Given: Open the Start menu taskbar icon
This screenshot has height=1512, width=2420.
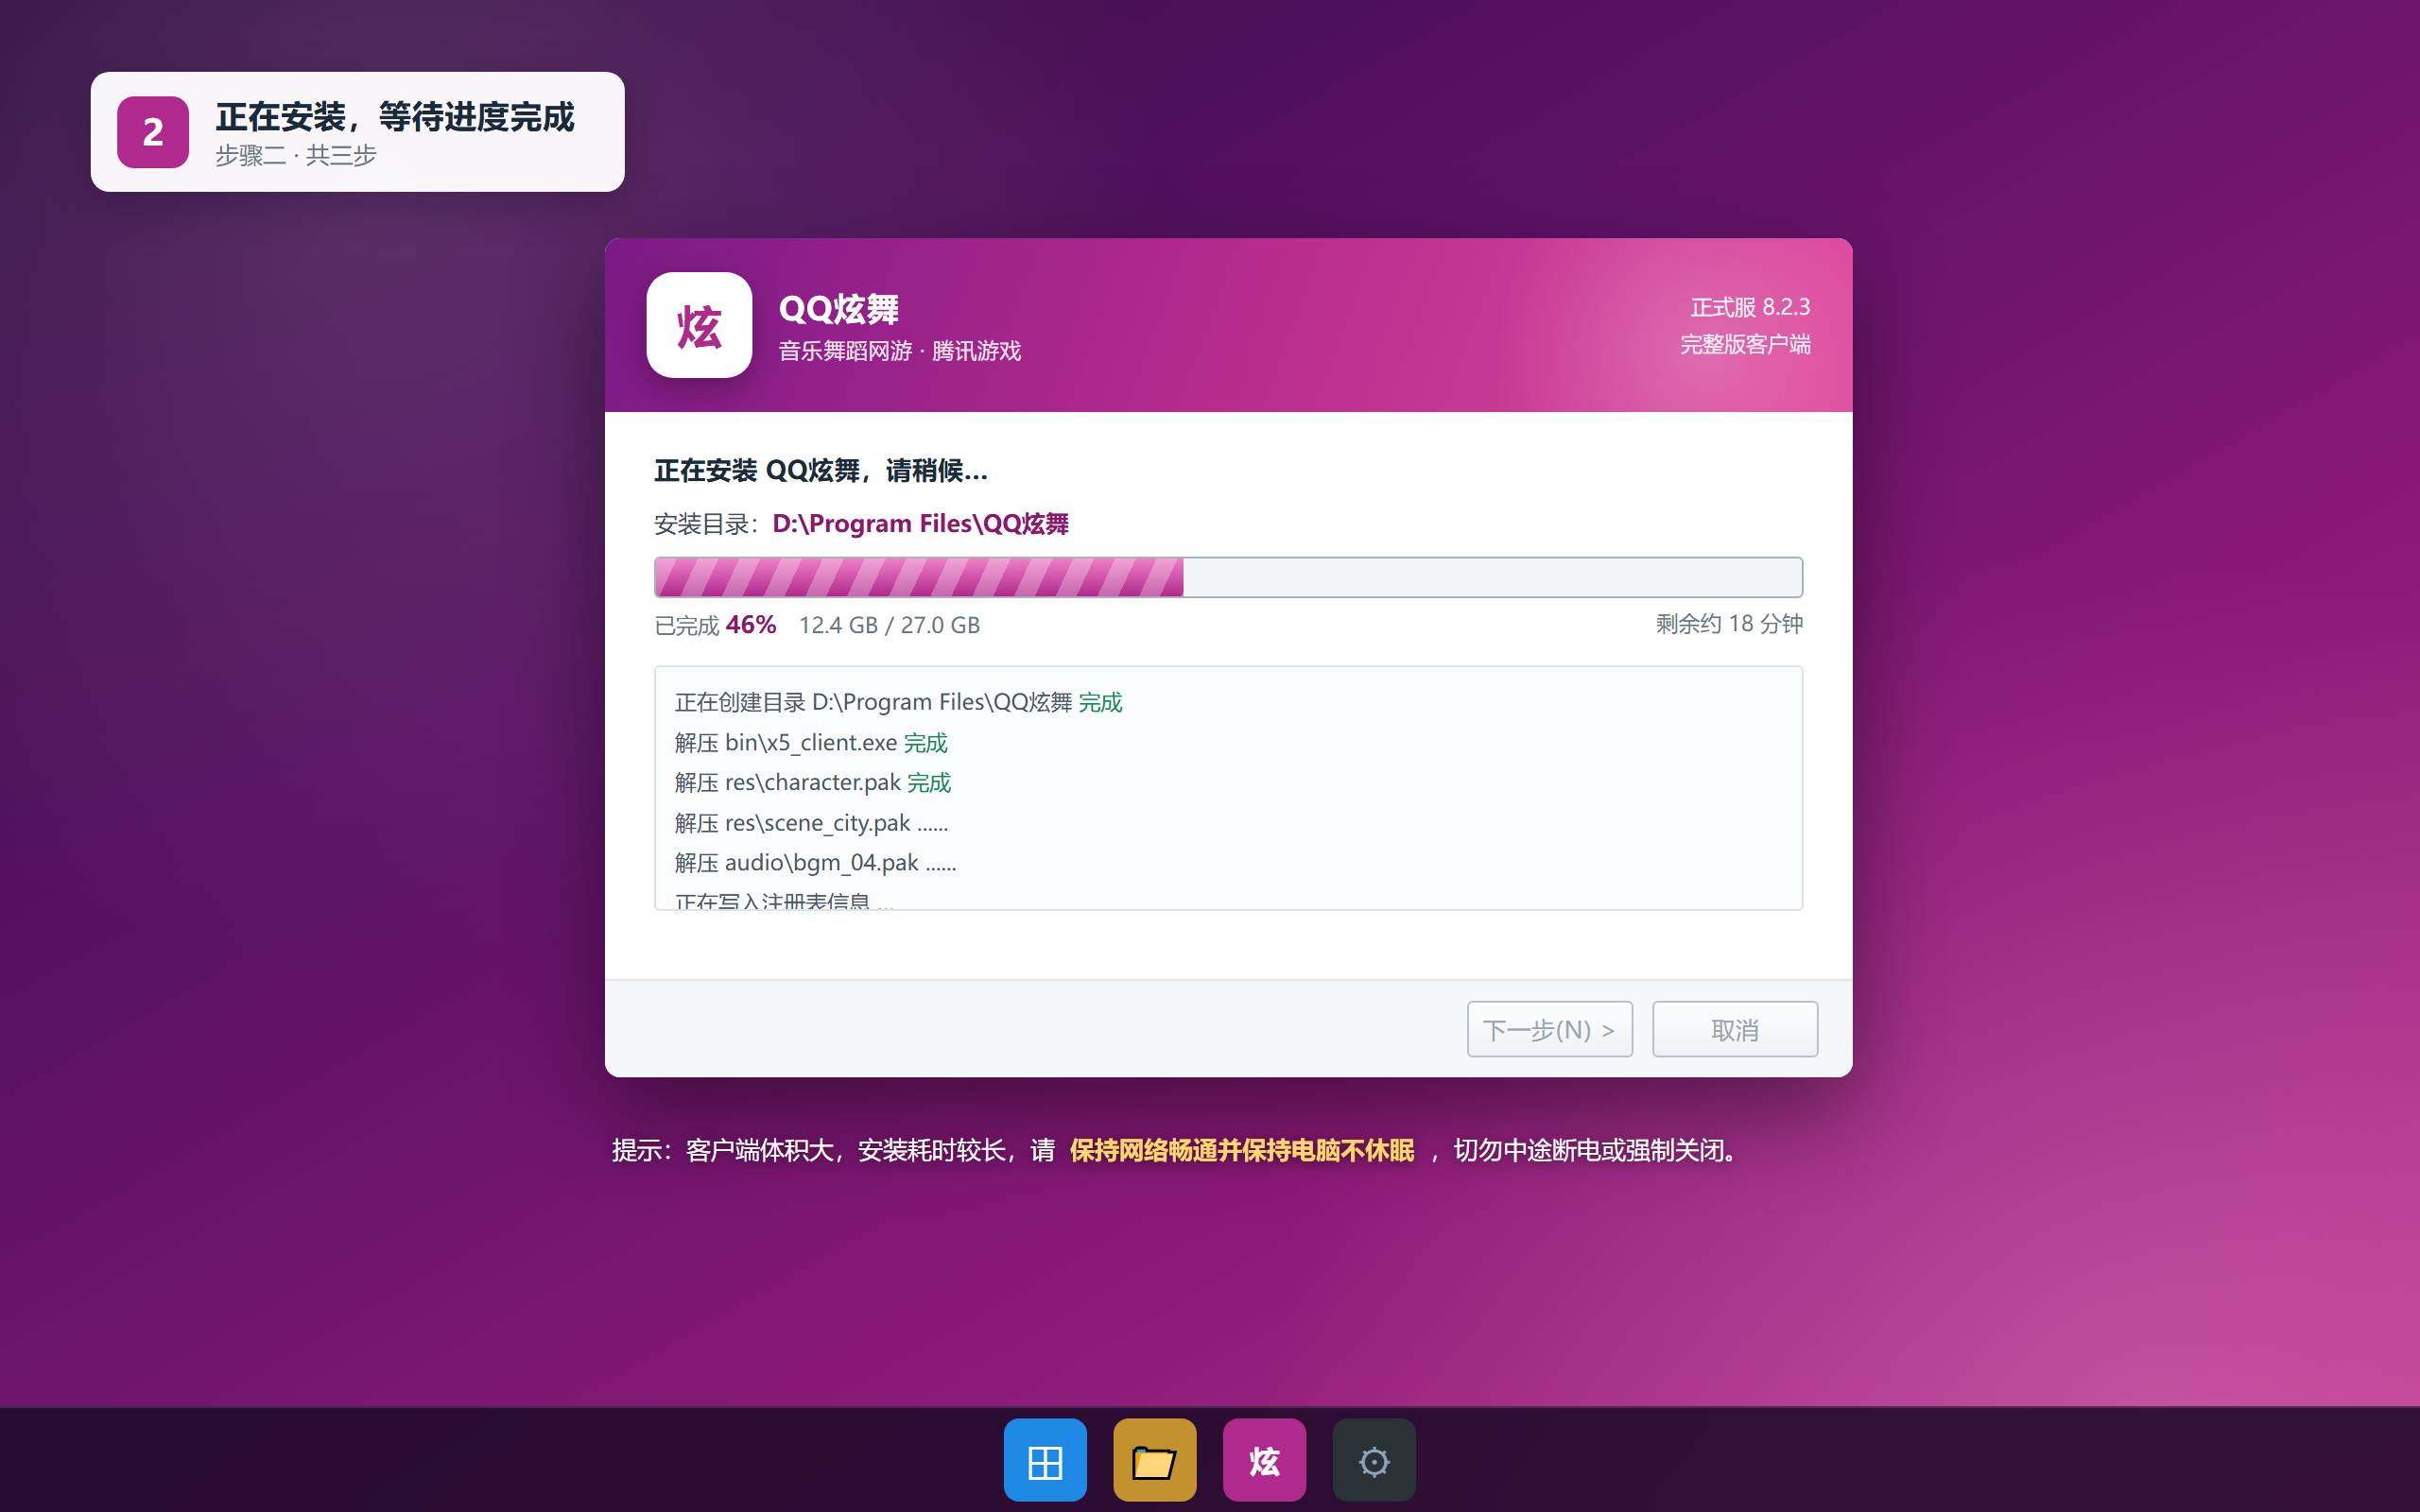Looking at the screenshot, I should point(1045,1460).
